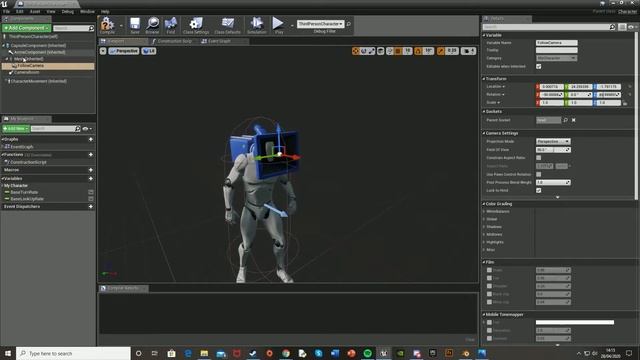The height and width of the screenshot is (360, 640).
Task: Open the Category dropdown in Variable section
Action: pos(556,58)
